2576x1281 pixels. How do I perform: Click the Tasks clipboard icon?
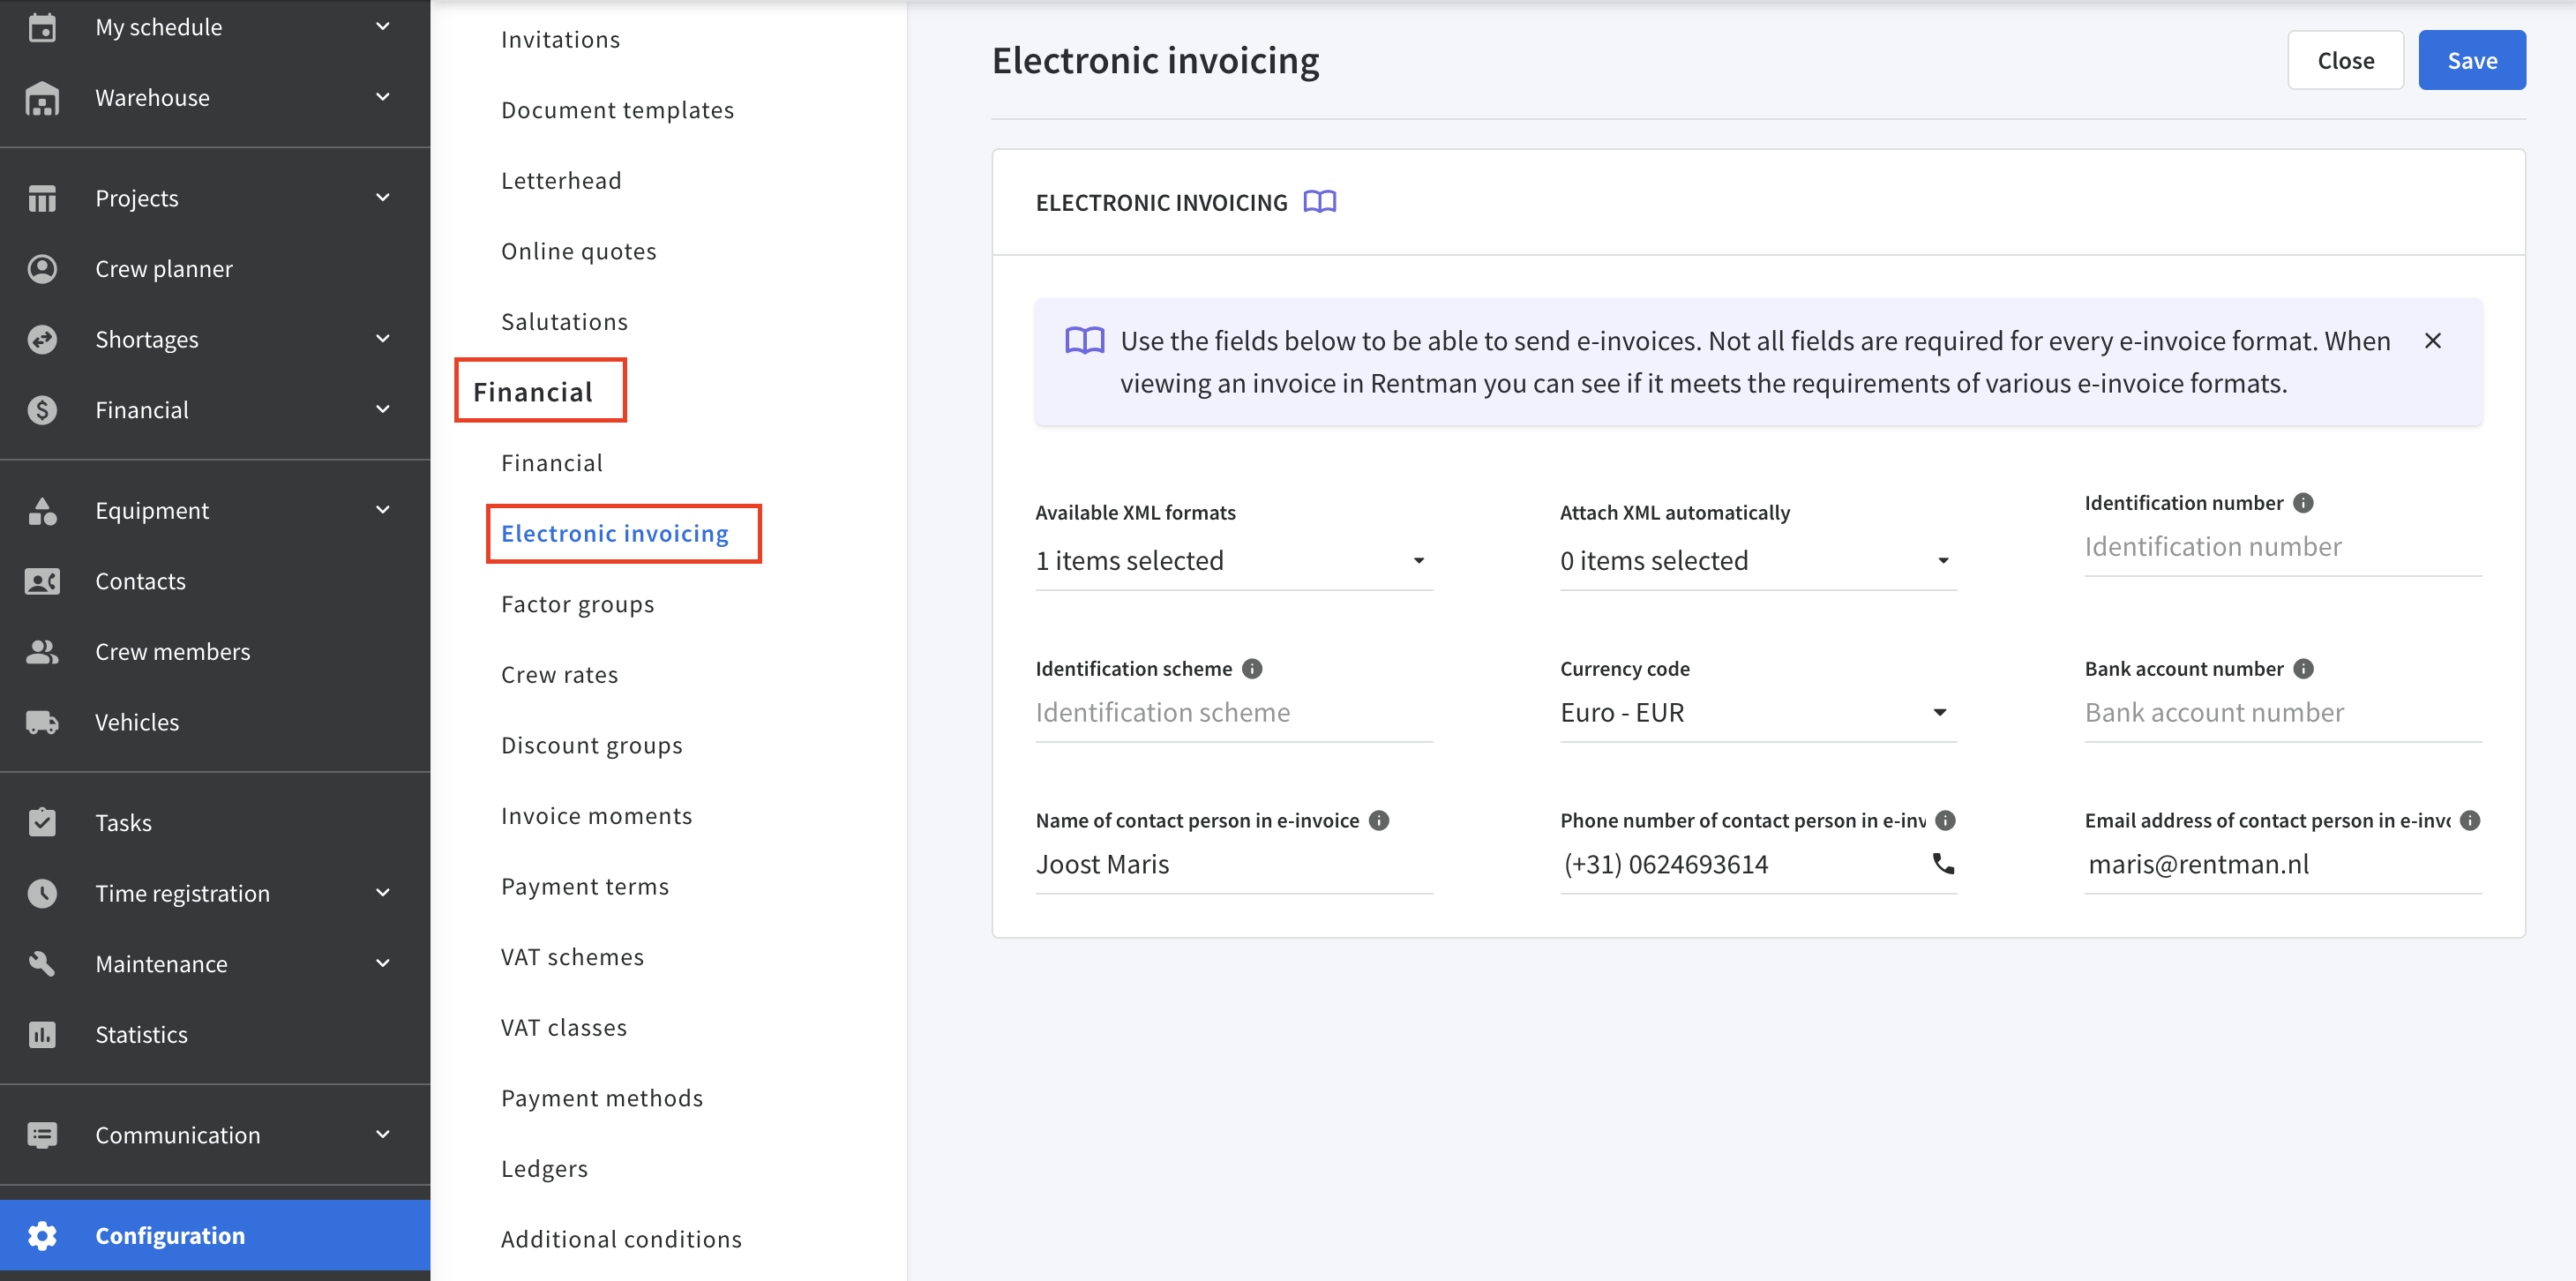tap(42, 823)
